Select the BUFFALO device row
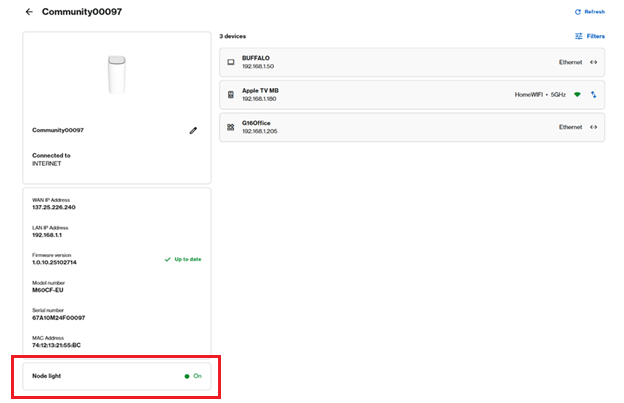This screenshot has width=624, height=403. pos(412,62)
